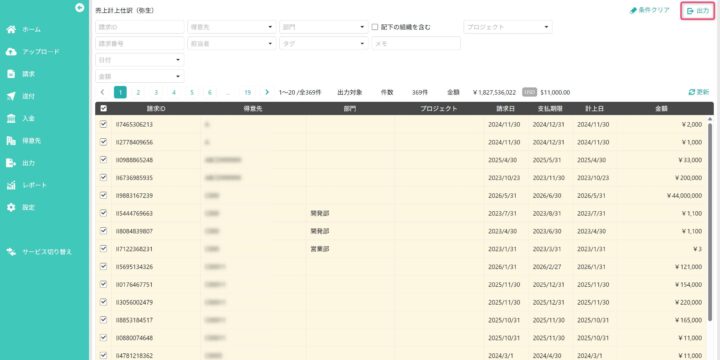Viewport: 720px width, 360px height.
Task: Open アップロード label in the sidebar menu
Action: 41,52
